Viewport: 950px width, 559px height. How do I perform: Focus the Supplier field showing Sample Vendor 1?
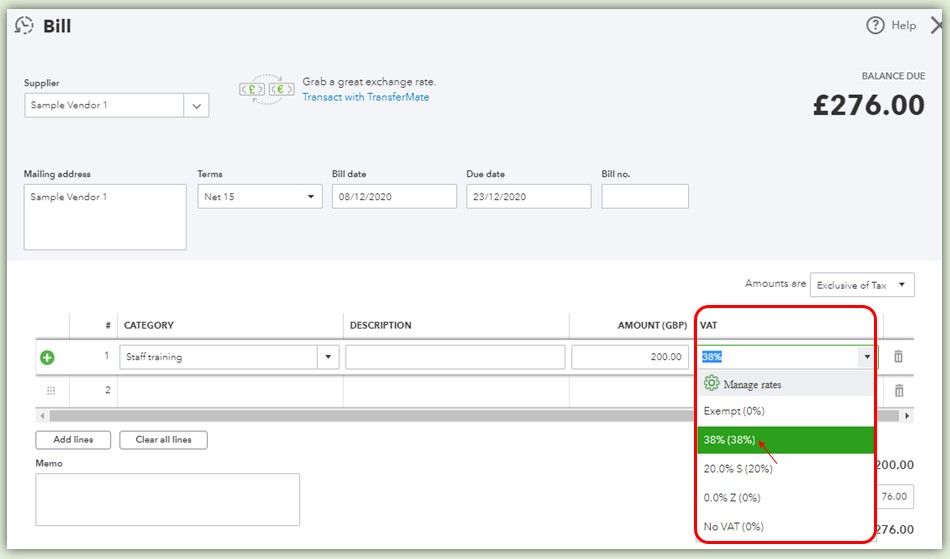104,105
